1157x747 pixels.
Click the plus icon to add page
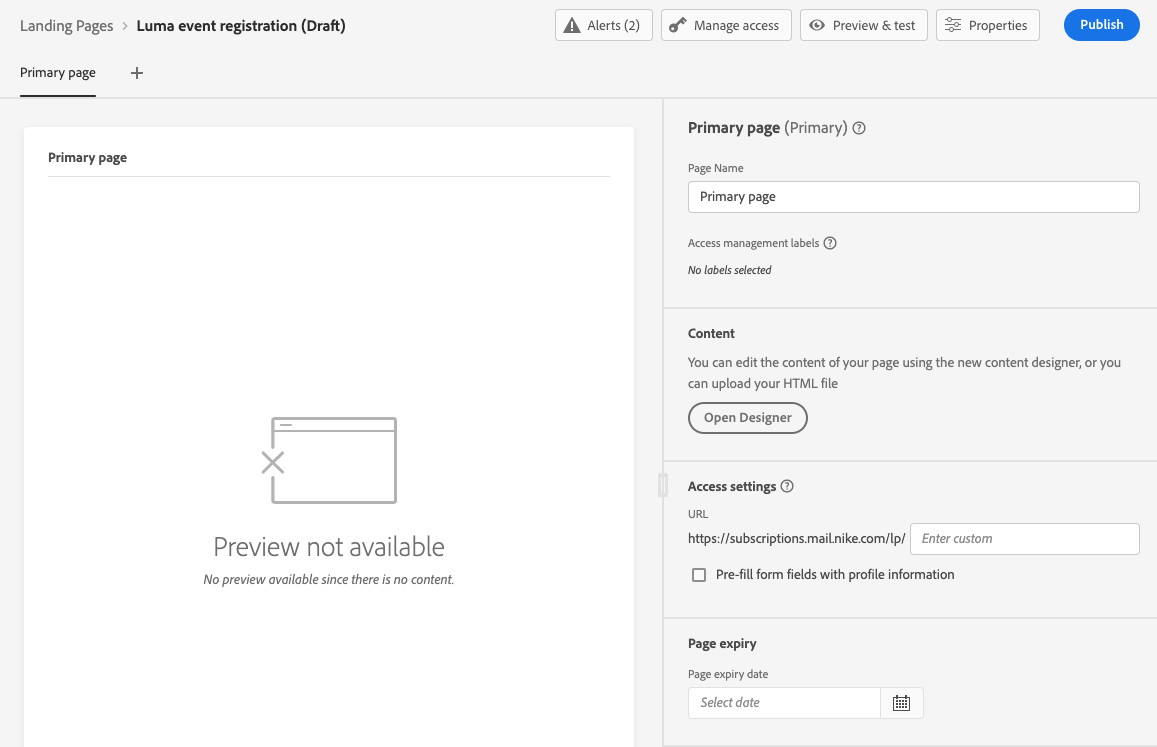click(137, 73)
